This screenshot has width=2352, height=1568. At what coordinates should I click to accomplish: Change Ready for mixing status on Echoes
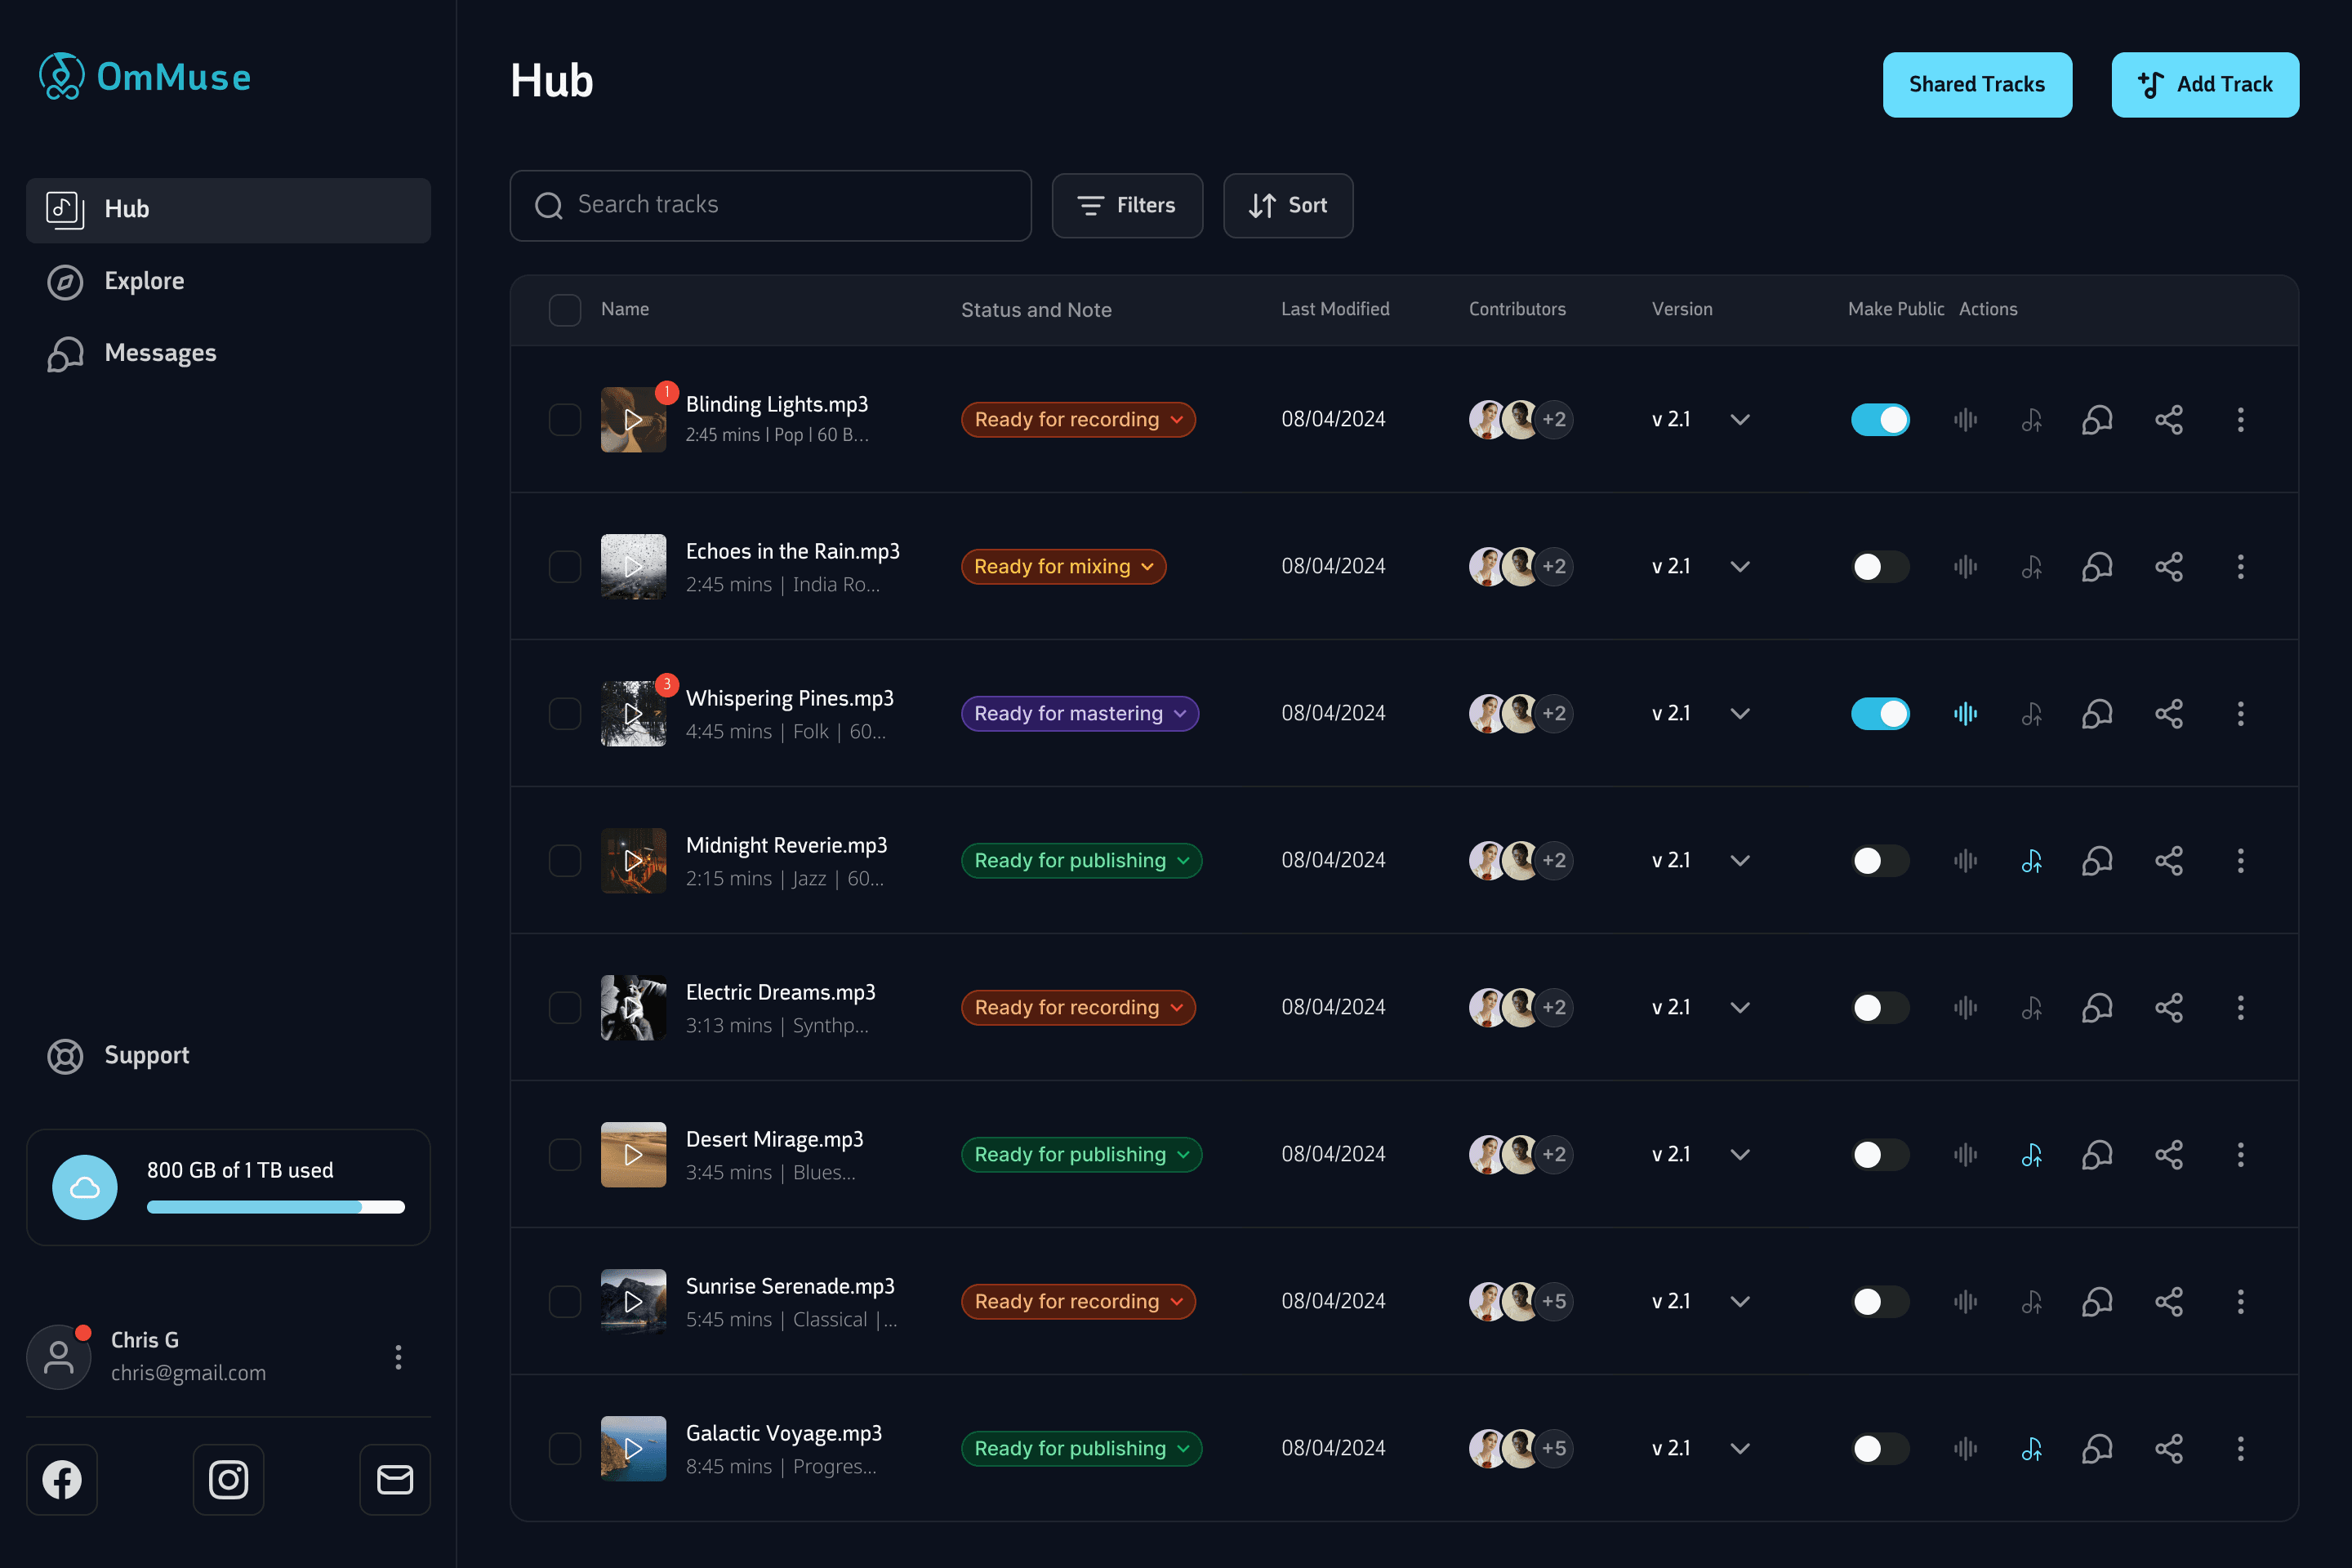pyautogui.click(x=1063, y=566)
